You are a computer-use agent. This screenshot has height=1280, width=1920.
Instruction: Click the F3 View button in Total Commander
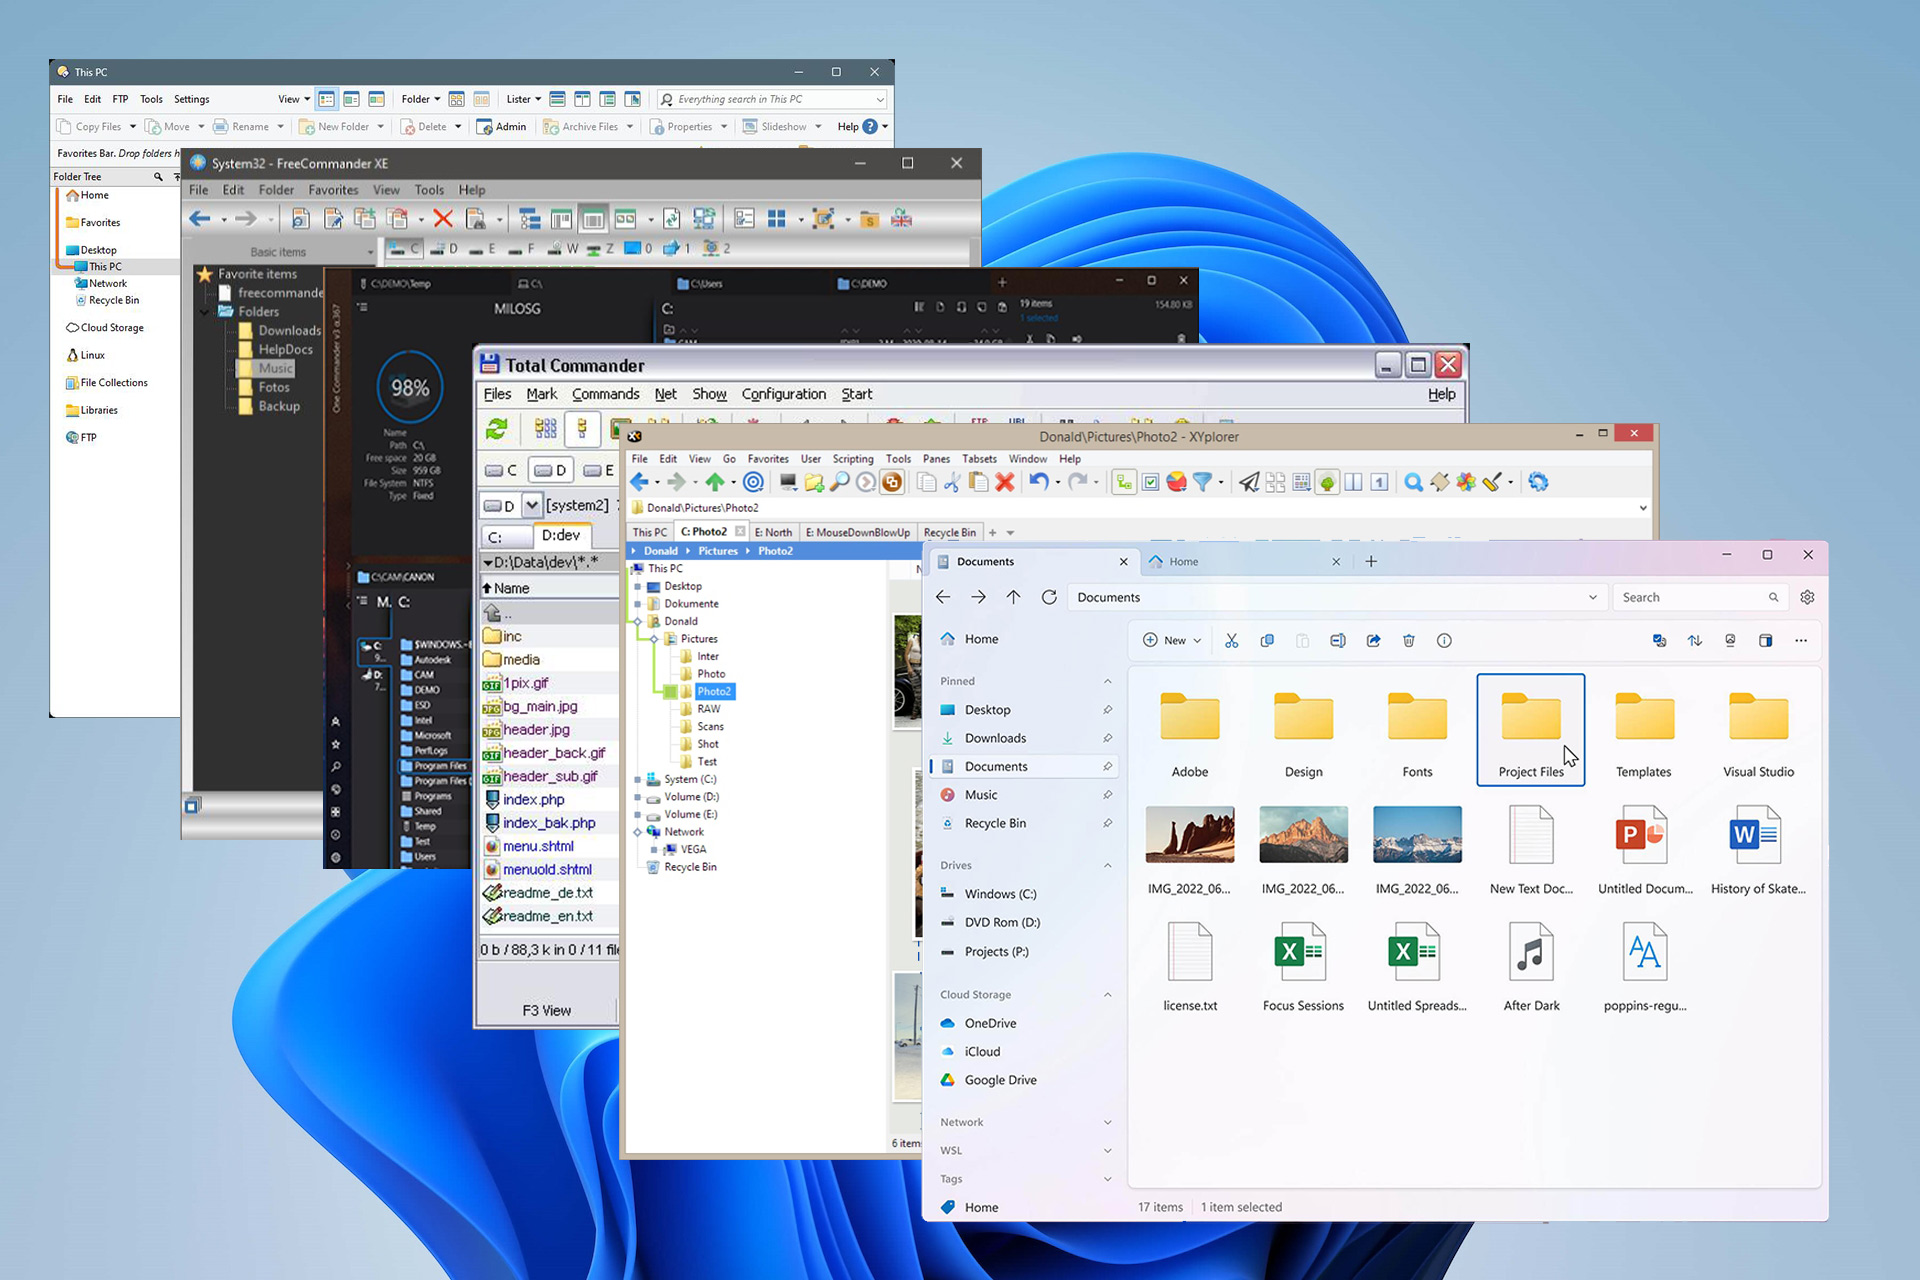click(x=546, y=1011)
